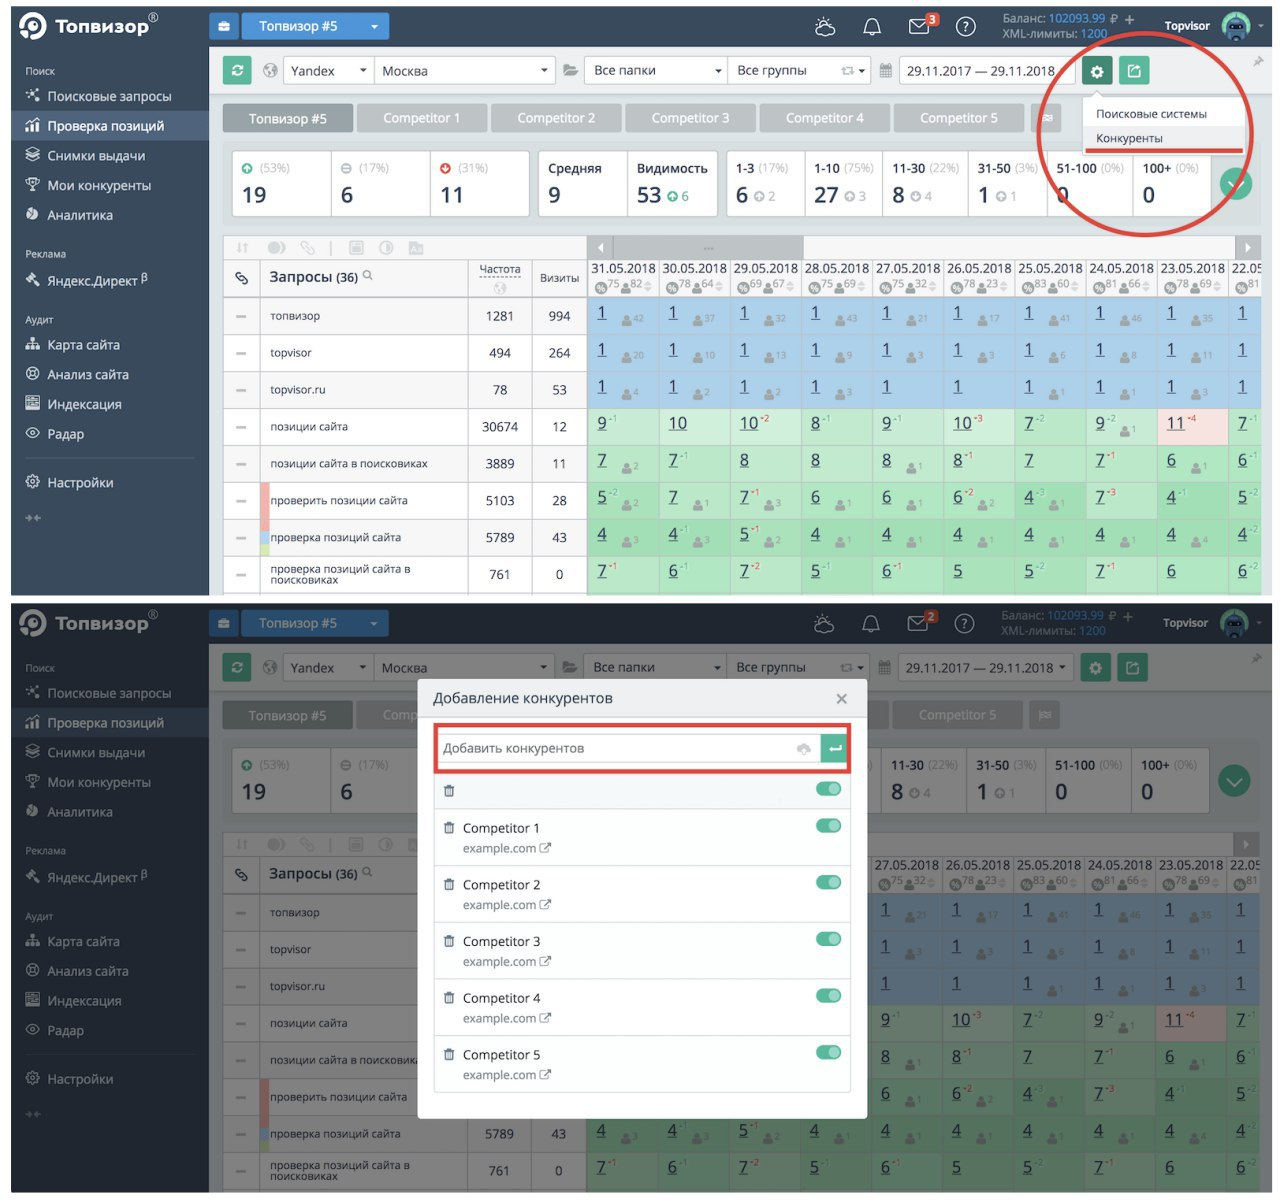Click the green gear button above the Конкуренты menu

[1097, 71]
